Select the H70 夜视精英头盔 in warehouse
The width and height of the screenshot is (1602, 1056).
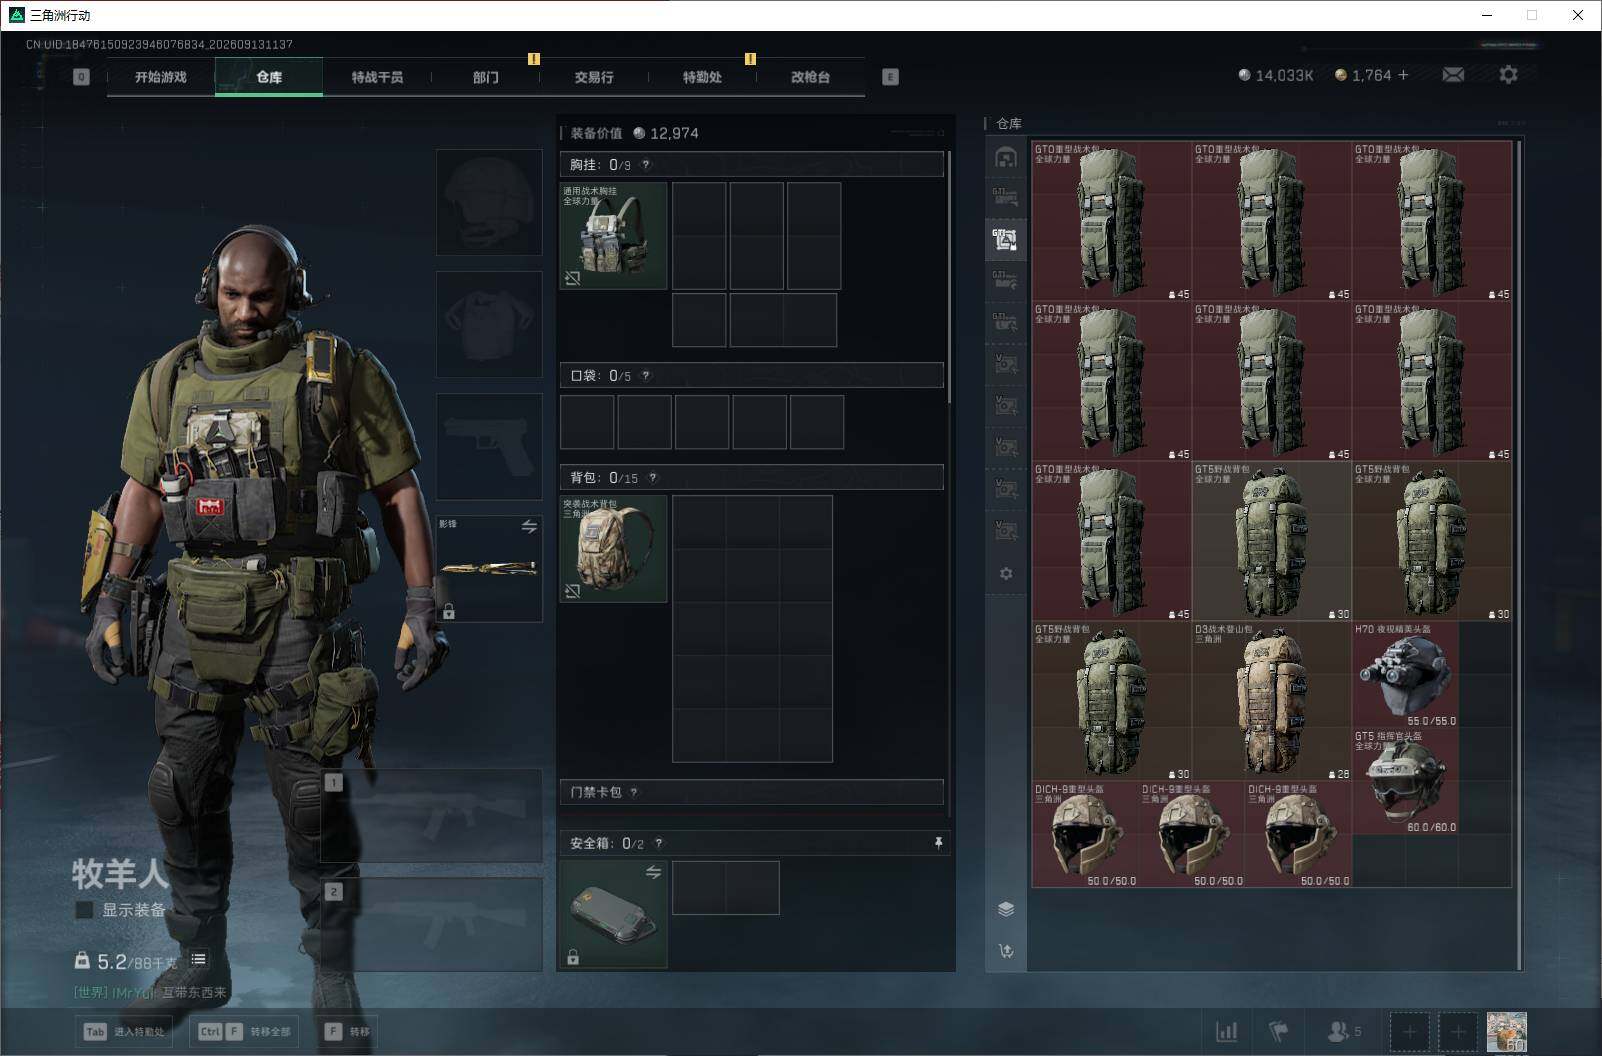(1405, 675)
